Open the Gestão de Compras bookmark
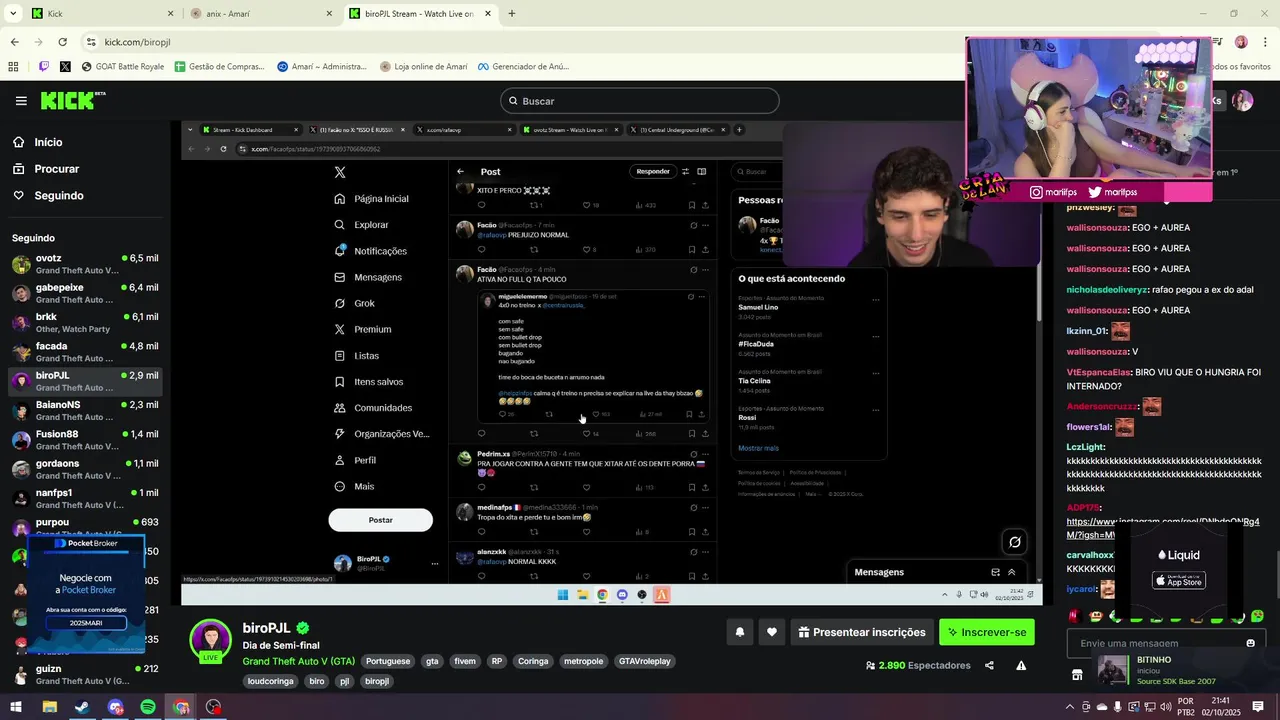This screenshot has height=720, width=1280. coord(219,67)
